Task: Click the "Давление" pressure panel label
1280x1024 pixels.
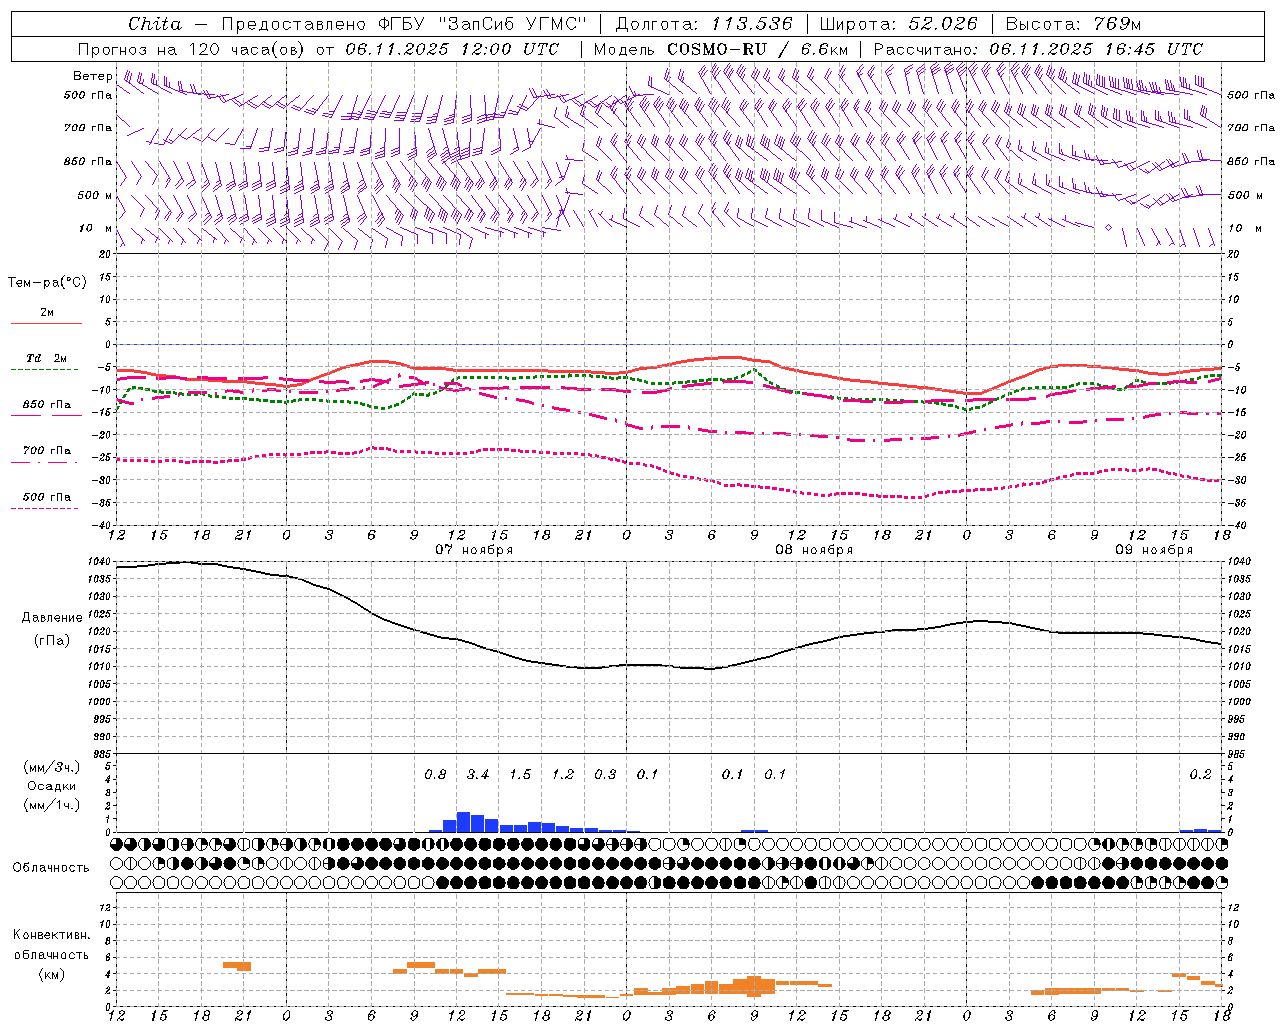Action: pos(52,618)
